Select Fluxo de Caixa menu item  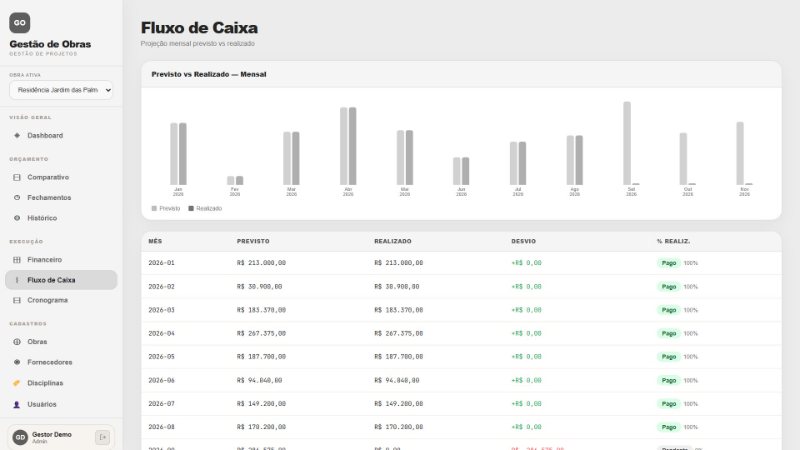(x=61, y=280)
